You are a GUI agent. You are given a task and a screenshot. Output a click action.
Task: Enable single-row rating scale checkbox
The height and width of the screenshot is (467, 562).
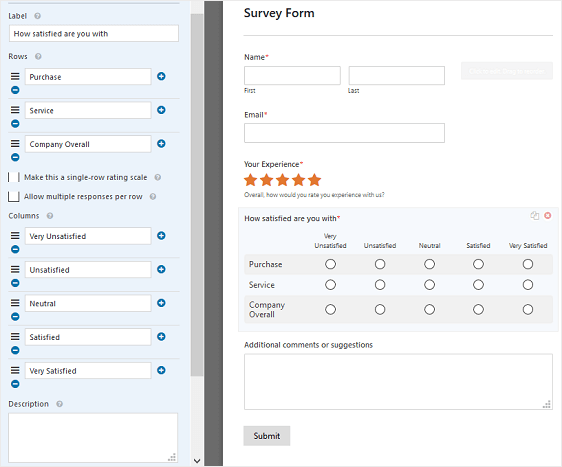pos(14,177)
